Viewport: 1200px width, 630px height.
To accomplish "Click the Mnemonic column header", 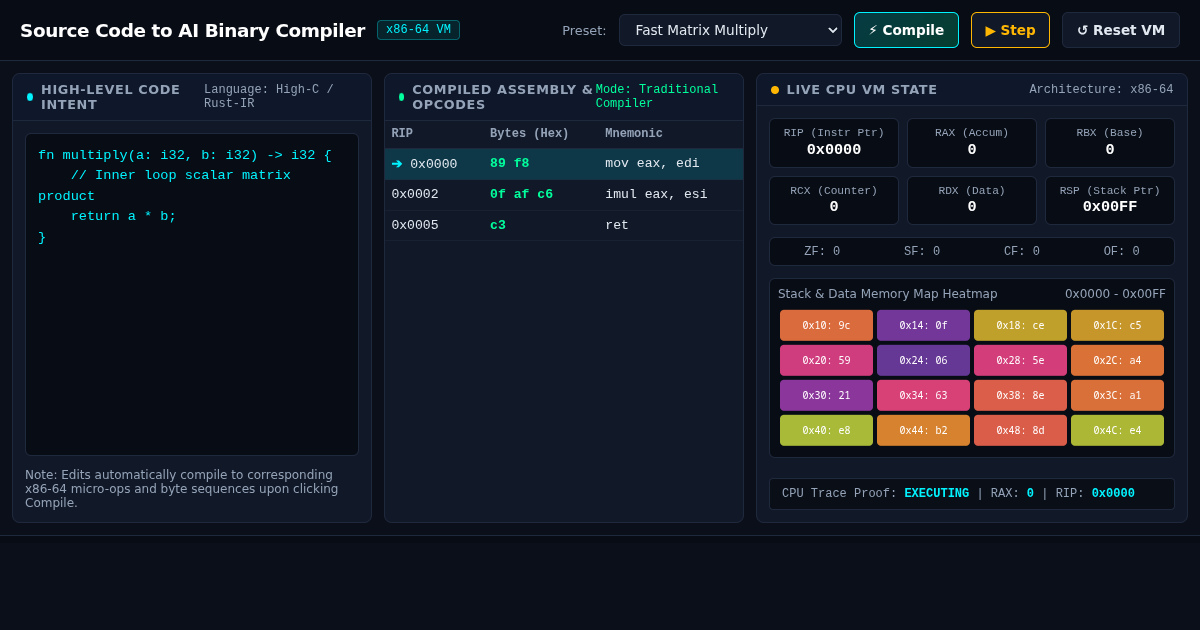I will tap(634, 134).
